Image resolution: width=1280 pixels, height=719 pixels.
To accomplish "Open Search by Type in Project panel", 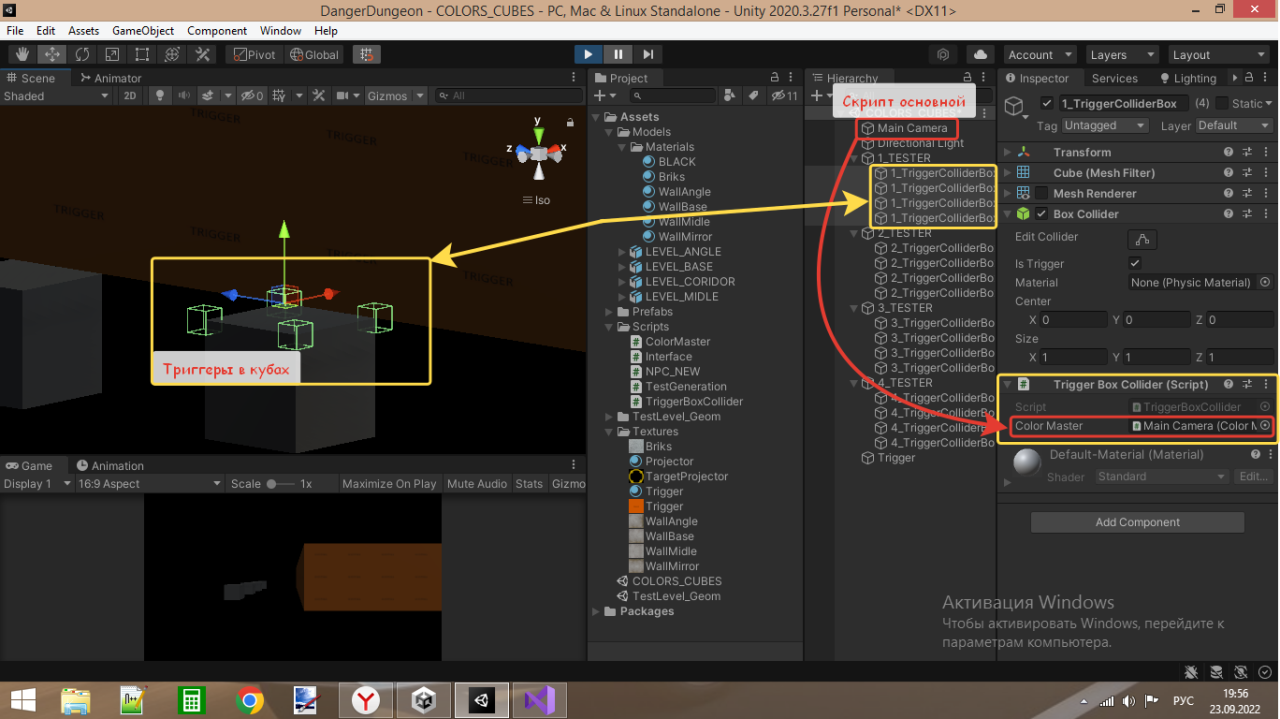I will [729, 96].
